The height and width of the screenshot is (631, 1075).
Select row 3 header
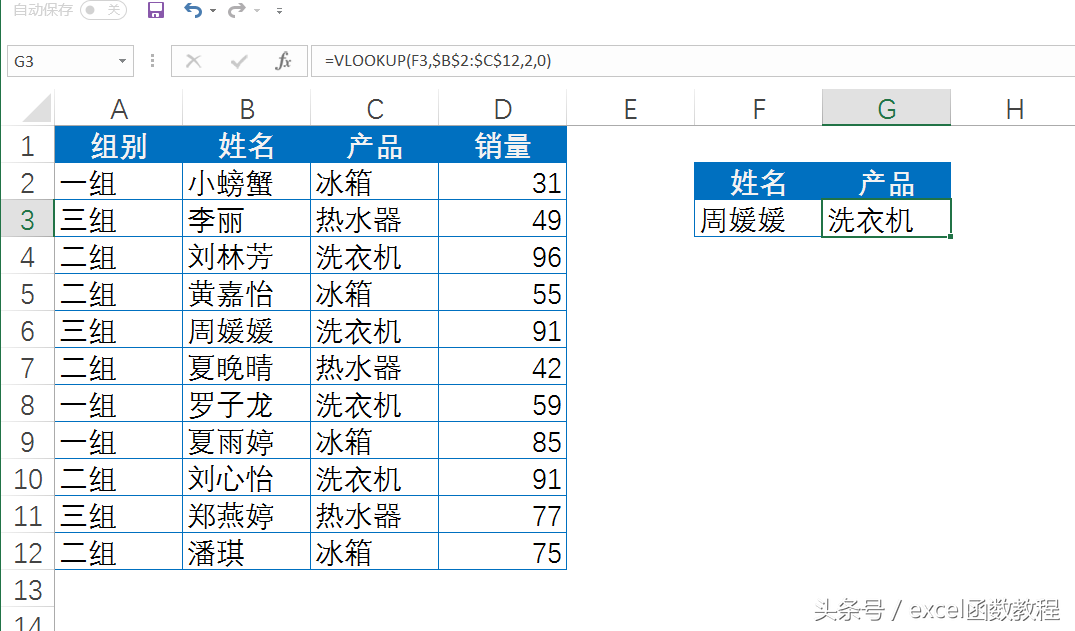click(27, 219)
